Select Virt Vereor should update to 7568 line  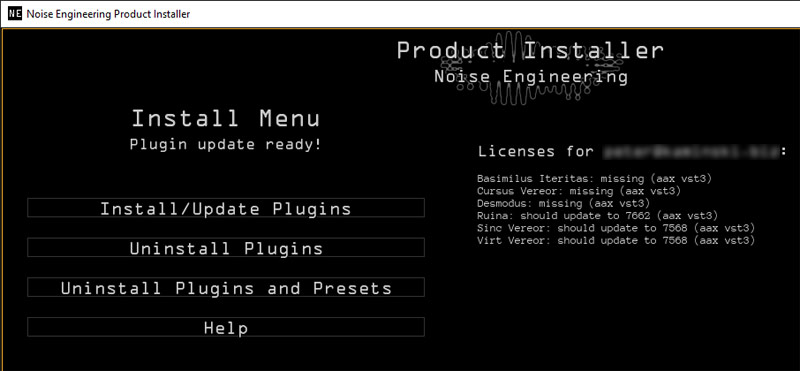tap(615, 240)
